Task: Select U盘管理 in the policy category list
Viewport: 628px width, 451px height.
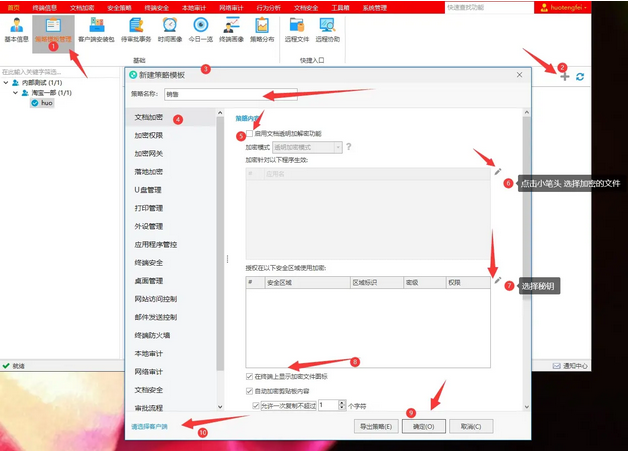Action: click(148, 190)
